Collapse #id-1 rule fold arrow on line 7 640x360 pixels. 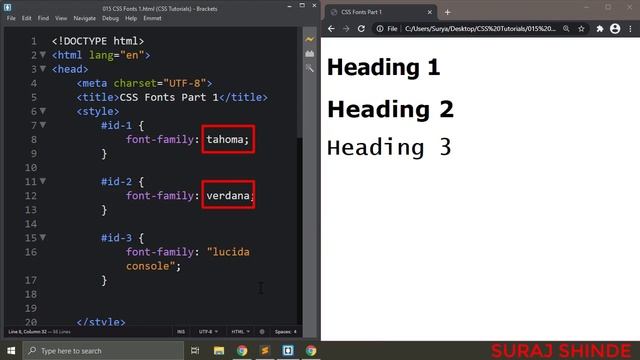(43, 125)
